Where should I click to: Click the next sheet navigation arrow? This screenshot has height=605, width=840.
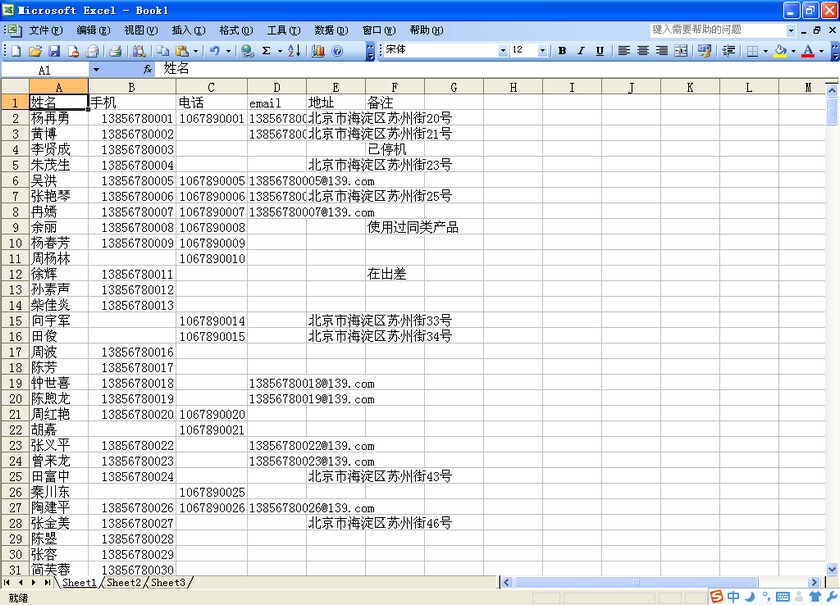(34, 582)
